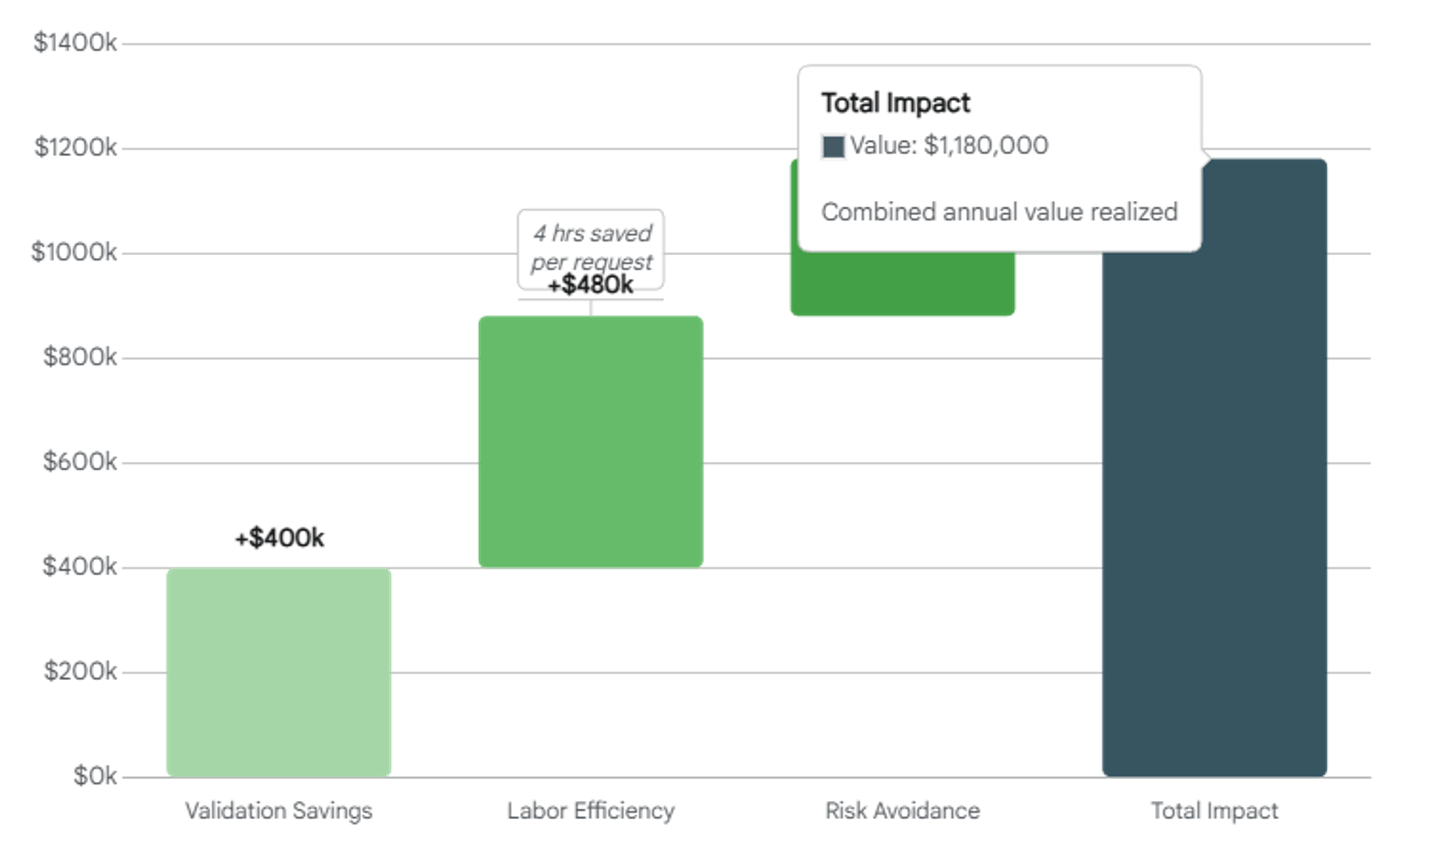The width and height of the screenshot is (1447, 862).
Task: Click the dark color swatch in the tooltip
Action: pyautogui.click(x=833, y=147)
